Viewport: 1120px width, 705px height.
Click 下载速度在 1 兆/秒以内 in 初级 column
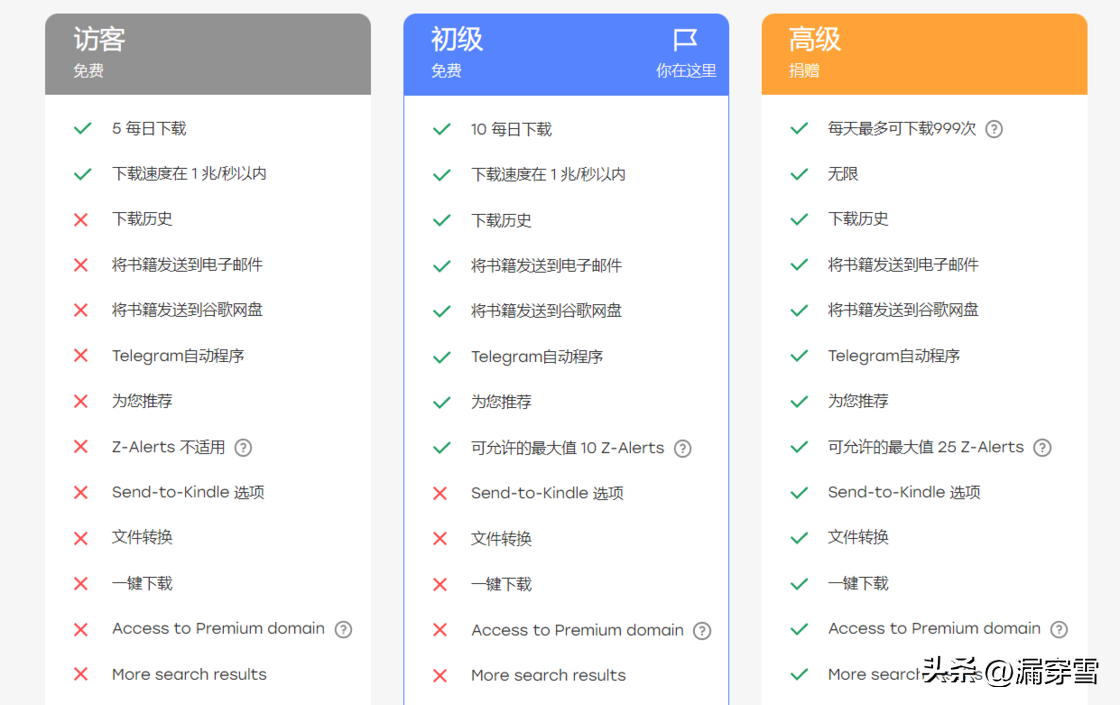pyautogui.click(x=549, y=174)
